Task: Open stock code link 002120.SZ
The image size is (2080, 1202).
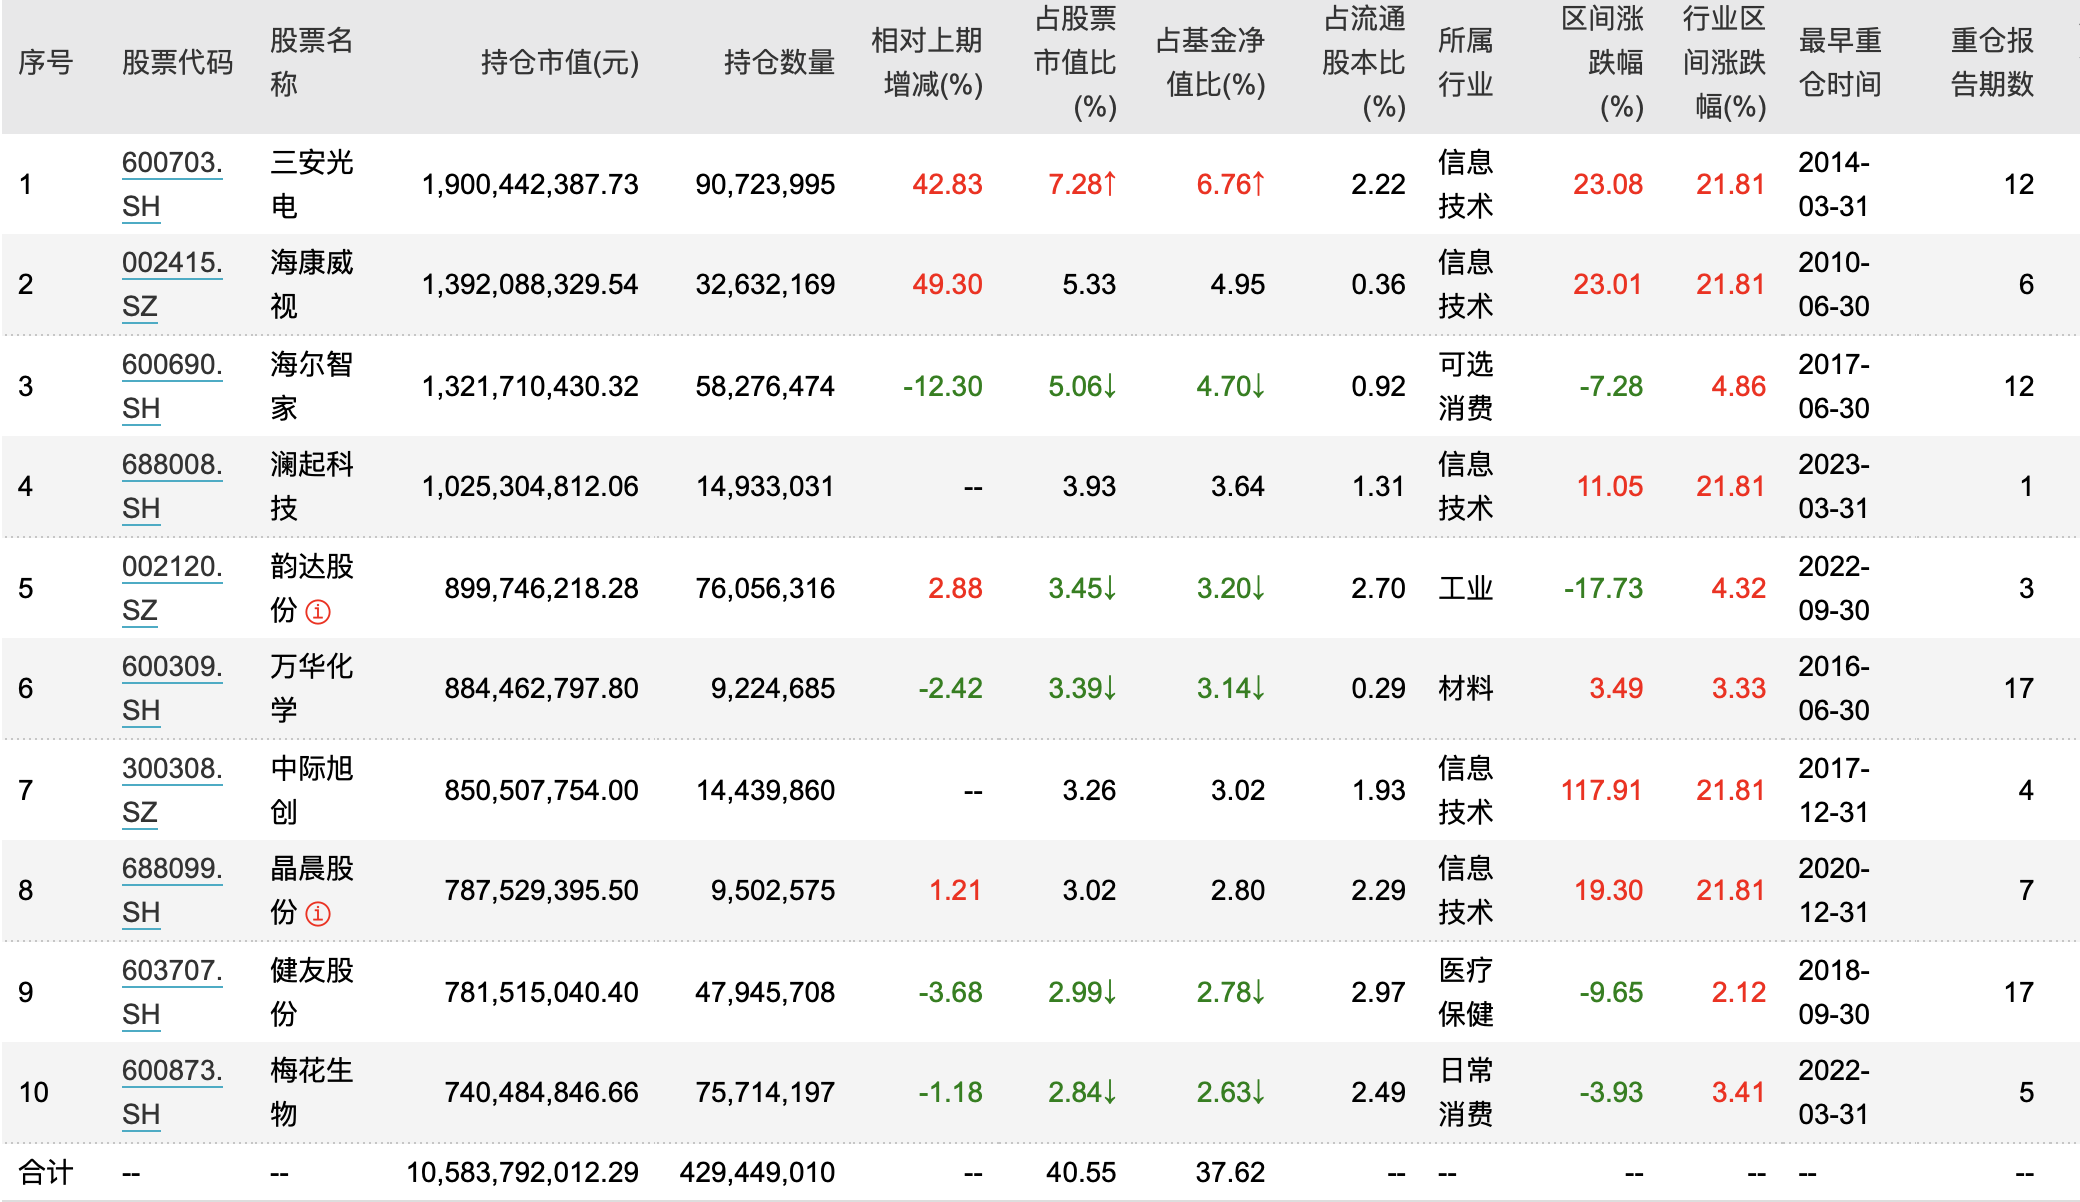Action: click(x=172, y=588)
